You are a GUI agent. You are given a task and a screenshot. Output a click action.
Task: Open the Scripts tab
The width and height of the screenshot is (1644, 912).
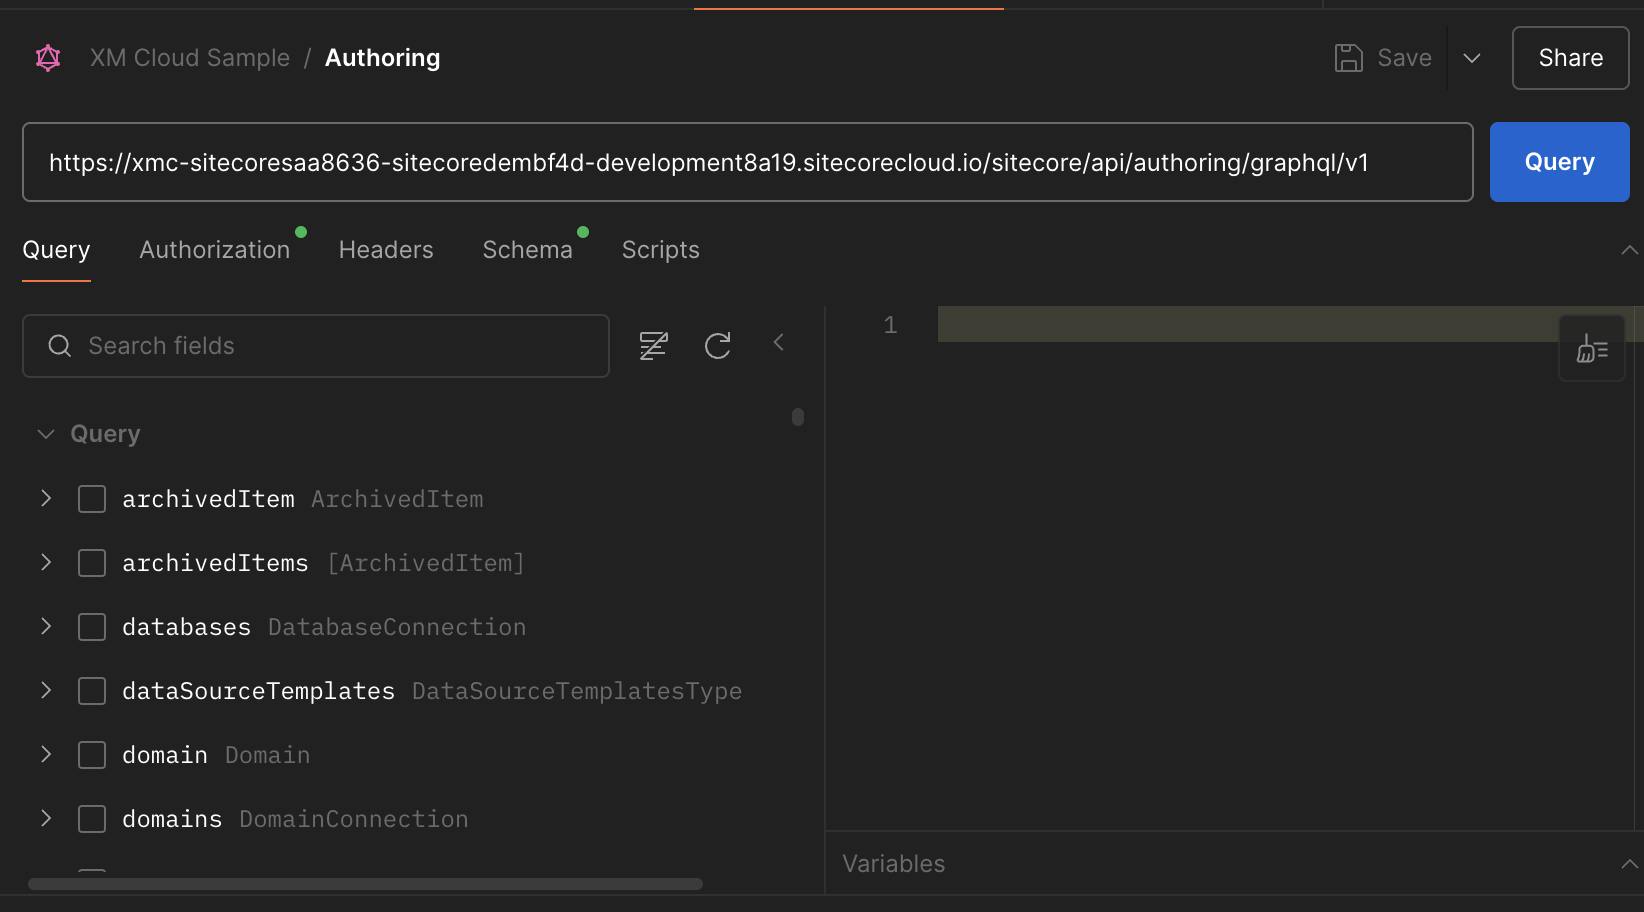point(661,250)
